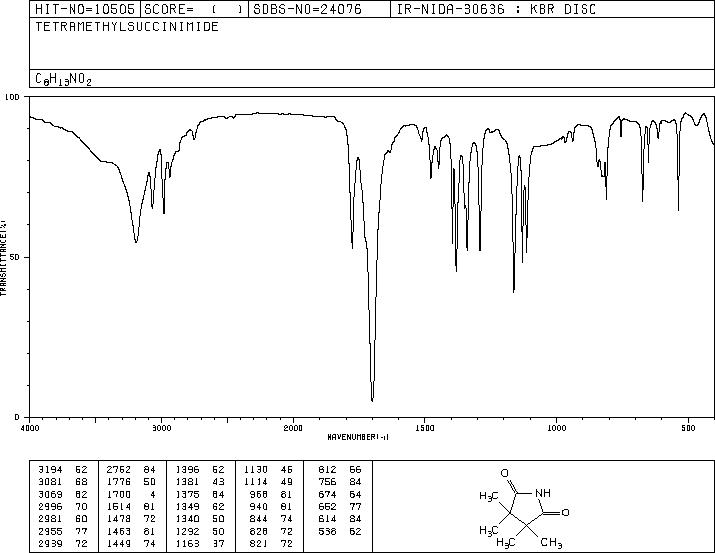This screenshot has height=553, width=715.
Task: Click the transmittance value 37 beside 1163
Action: (218, 543)
